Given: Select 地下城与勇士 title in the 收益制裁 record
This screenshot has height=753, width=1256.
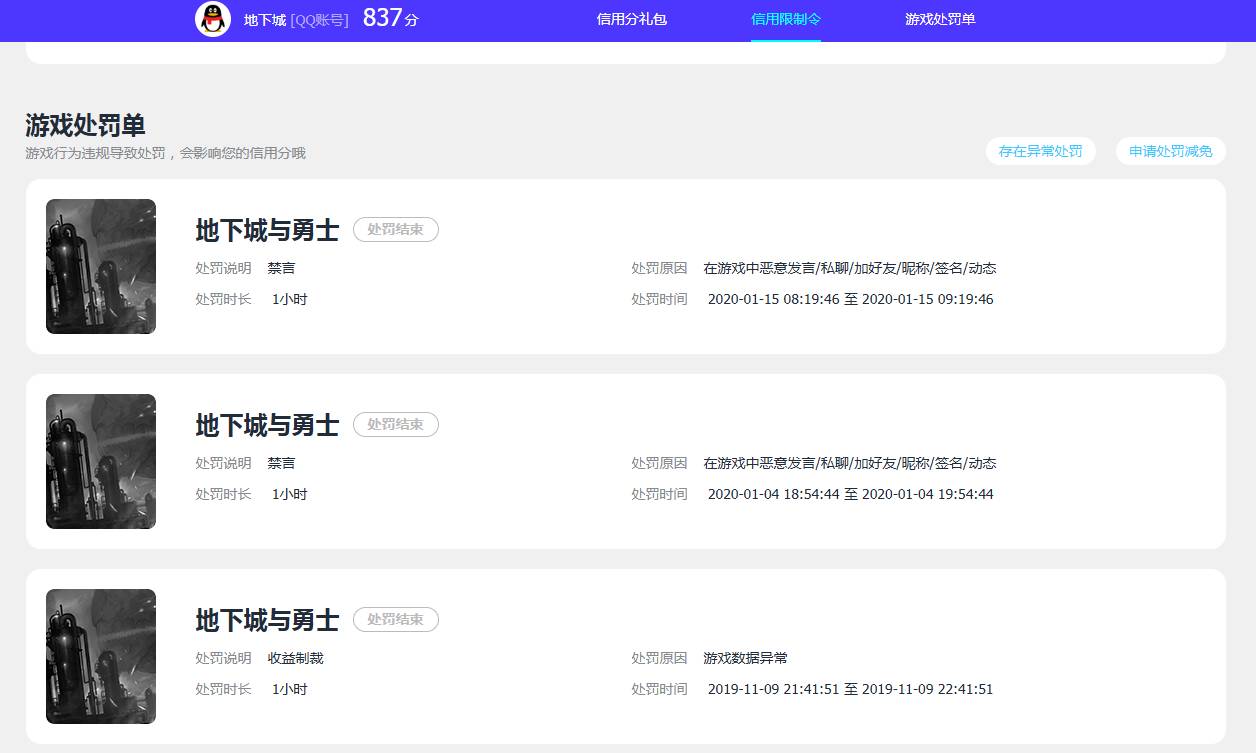Looking at the screenshot, I should (x=267, y=620).
